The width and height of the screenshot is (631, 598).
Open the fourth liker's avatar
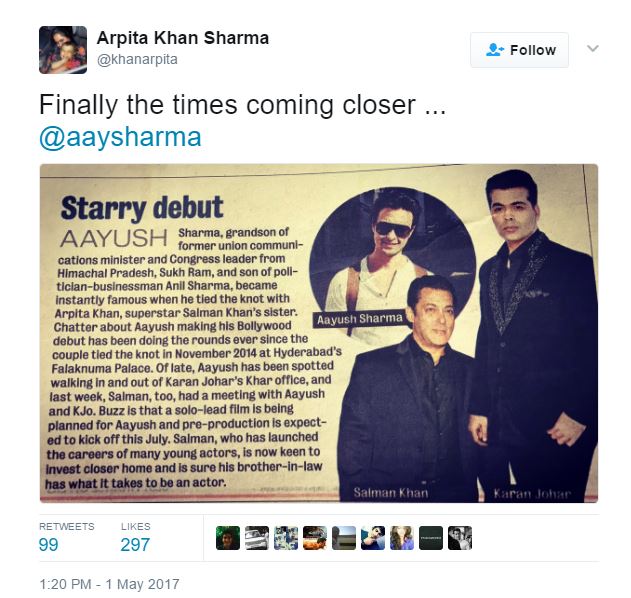(x=315, y=538)
